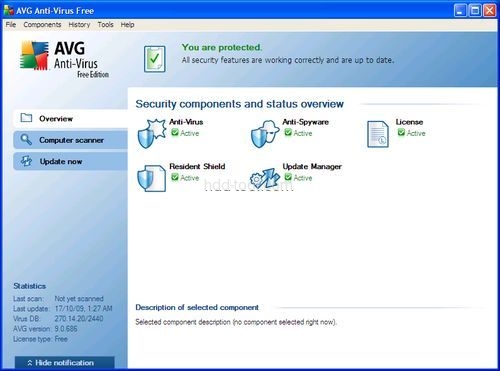Image resolution: width=500 pixels, height=371 pixels.
Task: Select the Resident Shield component label
Action: (x=197, y=166)
